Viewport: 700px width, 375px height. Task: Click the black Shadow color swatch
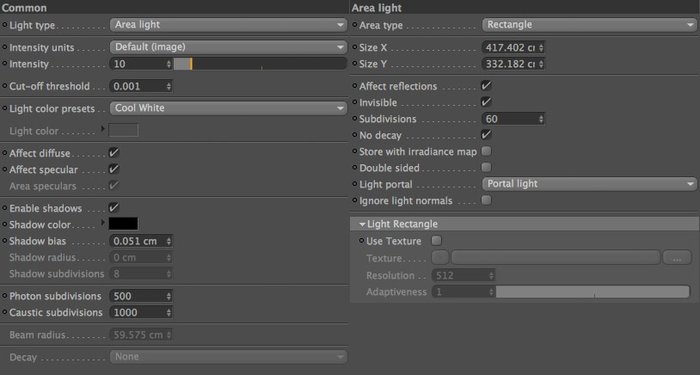pos(124,224)
